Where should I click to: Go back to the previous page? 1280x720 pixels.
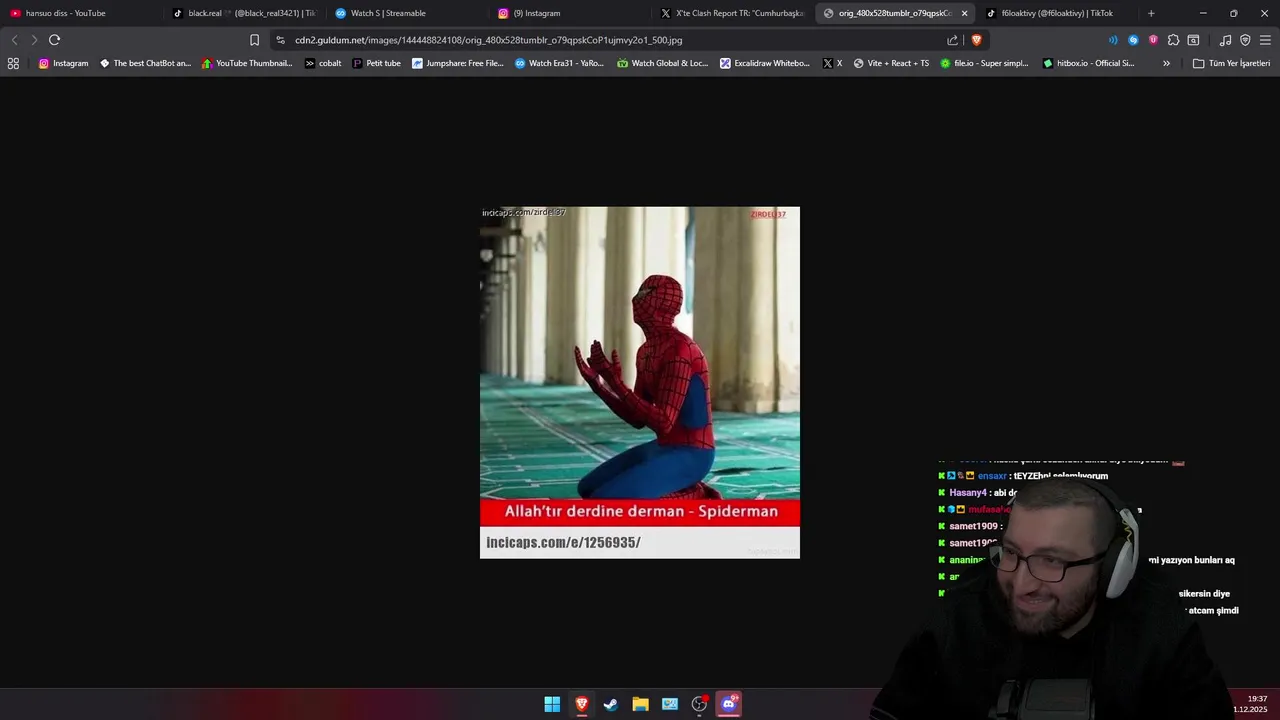14,40
